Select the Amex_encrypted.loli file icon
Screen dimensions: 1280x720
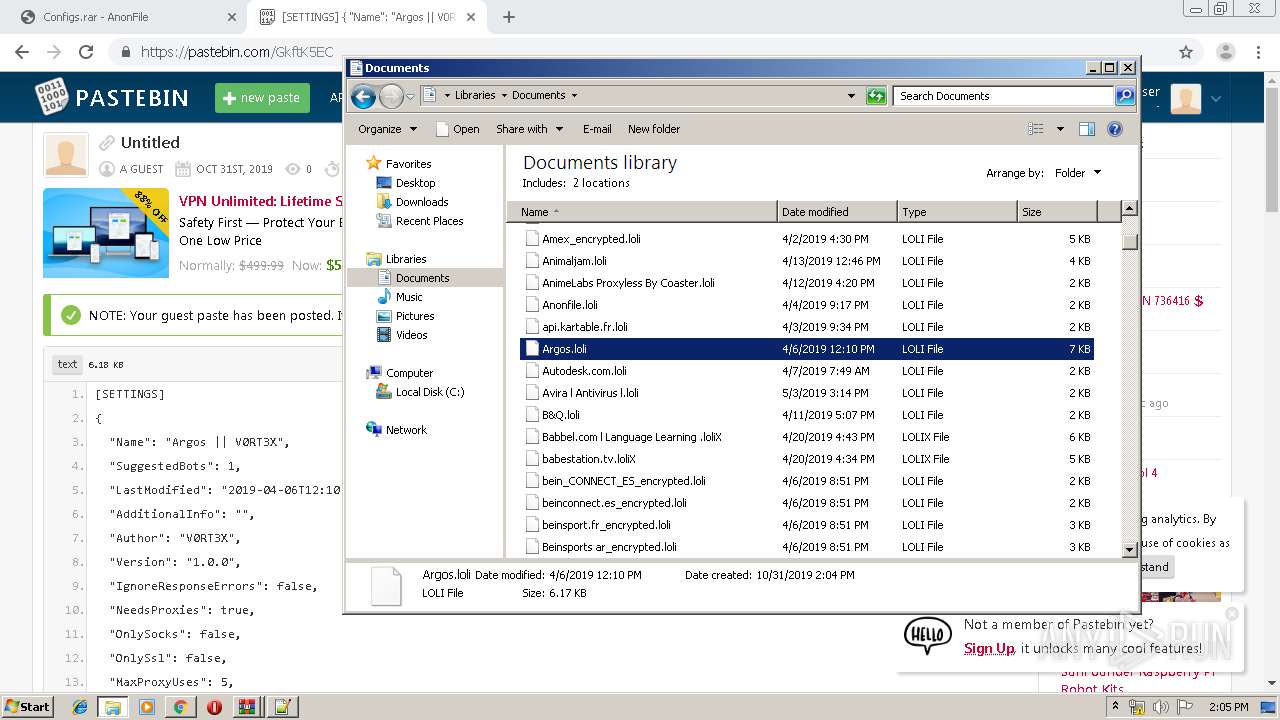[x=533, y=239]
